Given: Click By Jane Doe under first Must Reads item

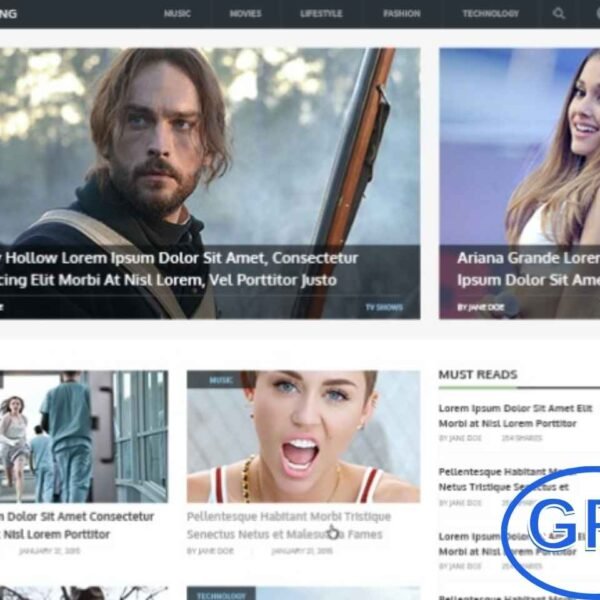Looking at the screenshot, I should (x=460, y=438).
